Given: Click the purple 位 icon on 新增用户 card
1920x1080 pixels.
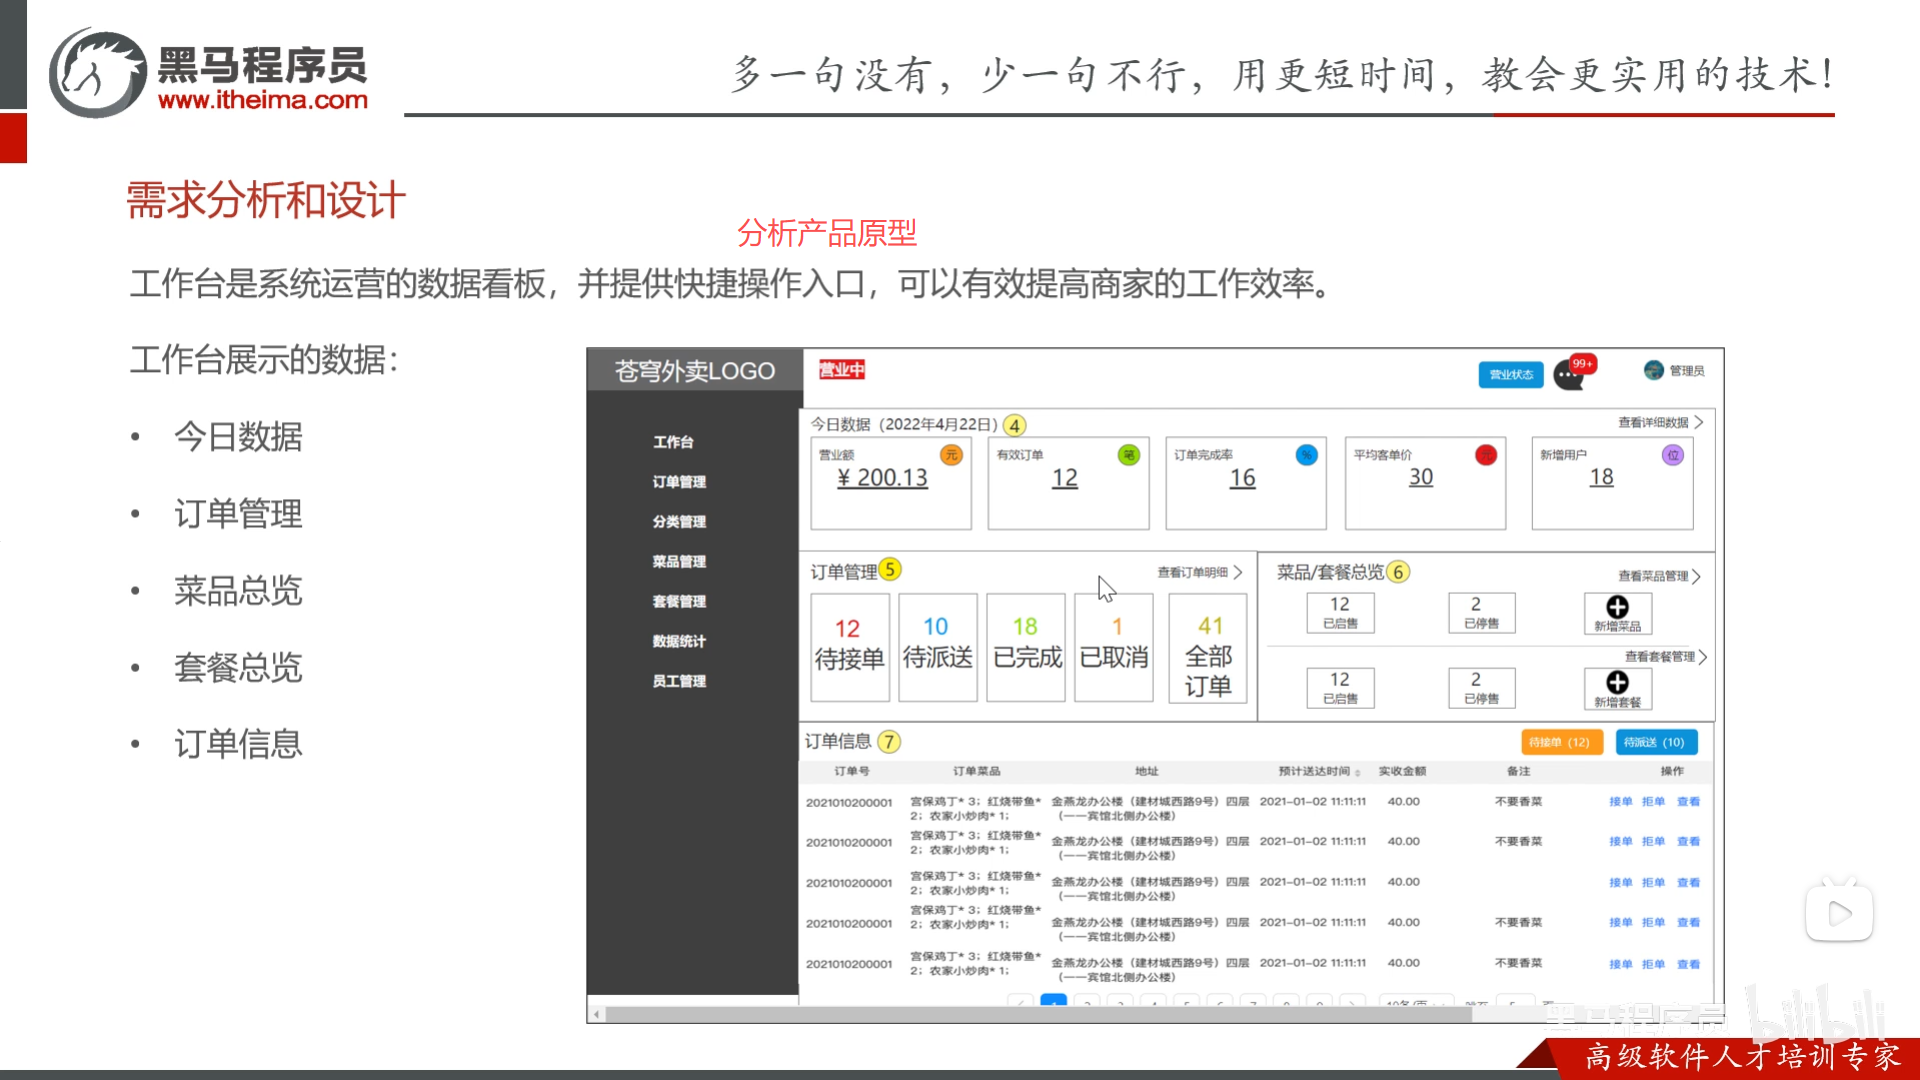Looking at the screenshot, I should [1672, 455].
